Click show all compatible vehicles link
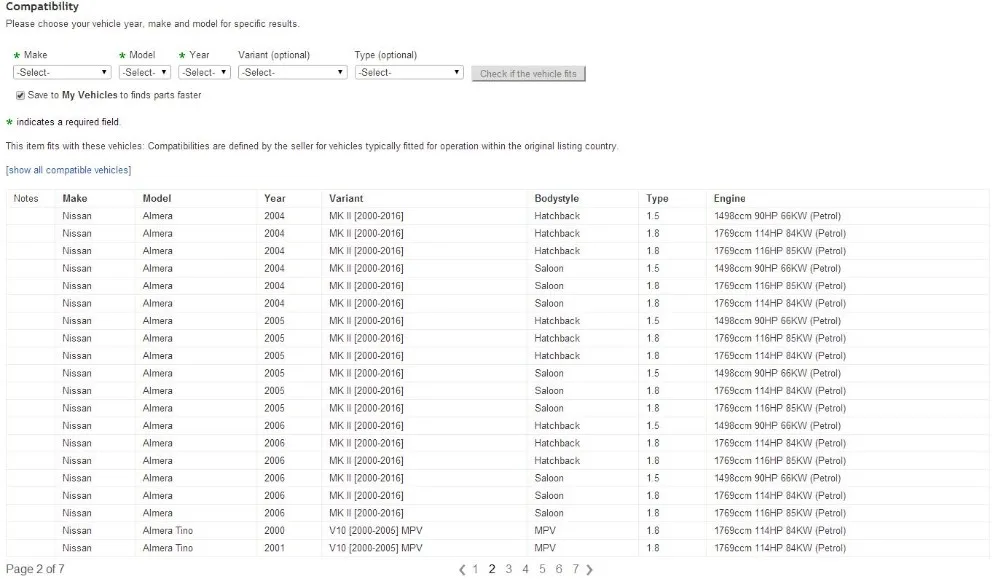The height and width of the screenshot is (579, 1000). [x=68, y=170]
